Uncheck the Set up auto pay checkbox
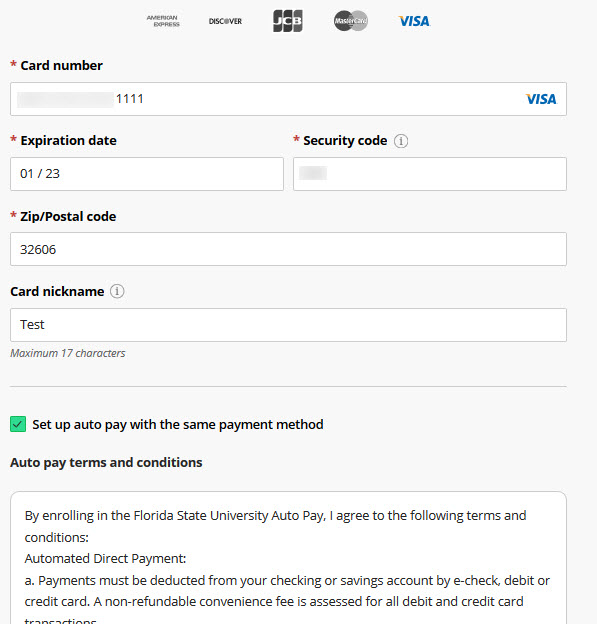 click(x=18, y=424)
